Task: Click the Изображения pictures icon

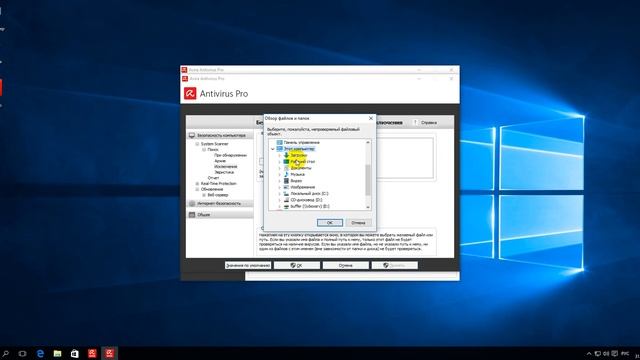Action: [x=286, y=187]
